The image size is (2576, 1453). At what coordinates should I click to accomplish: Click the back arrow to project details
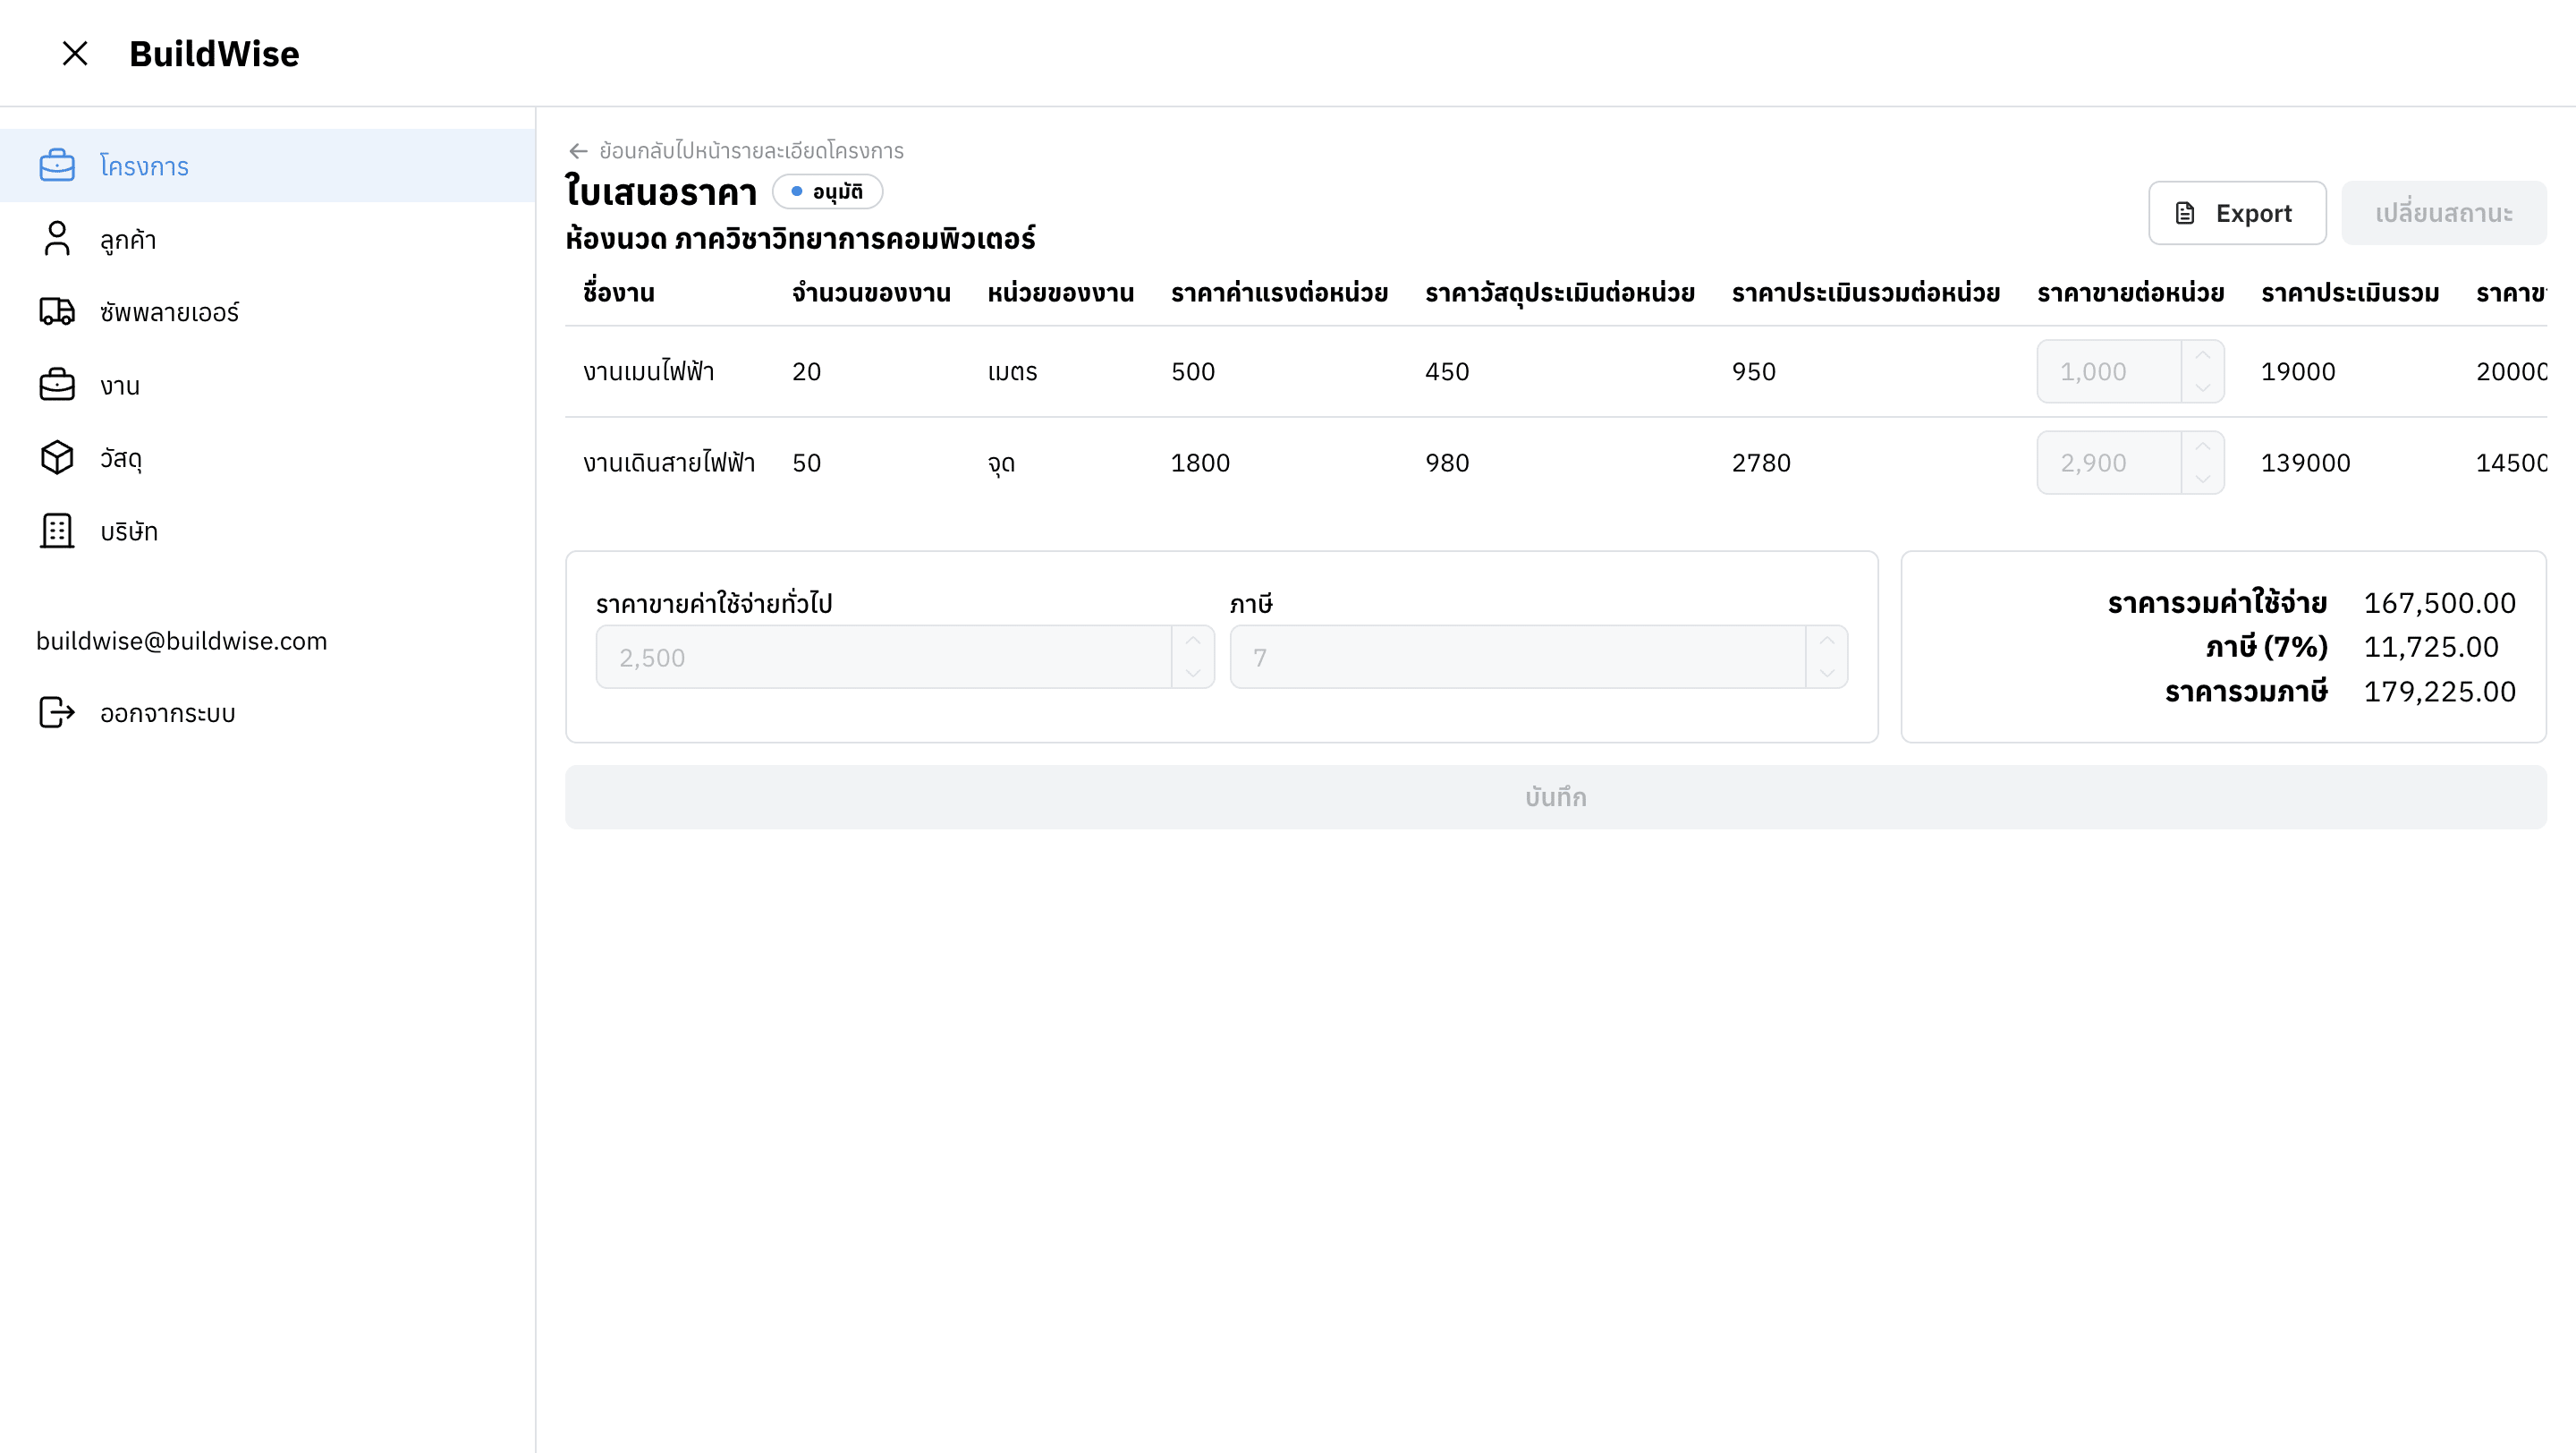(578, 151)
